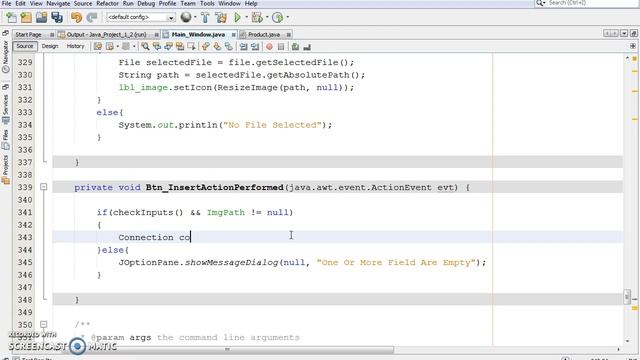Close the Product.java tab
640x360 pixels.
pyautogui.click(x=289, y=35)
